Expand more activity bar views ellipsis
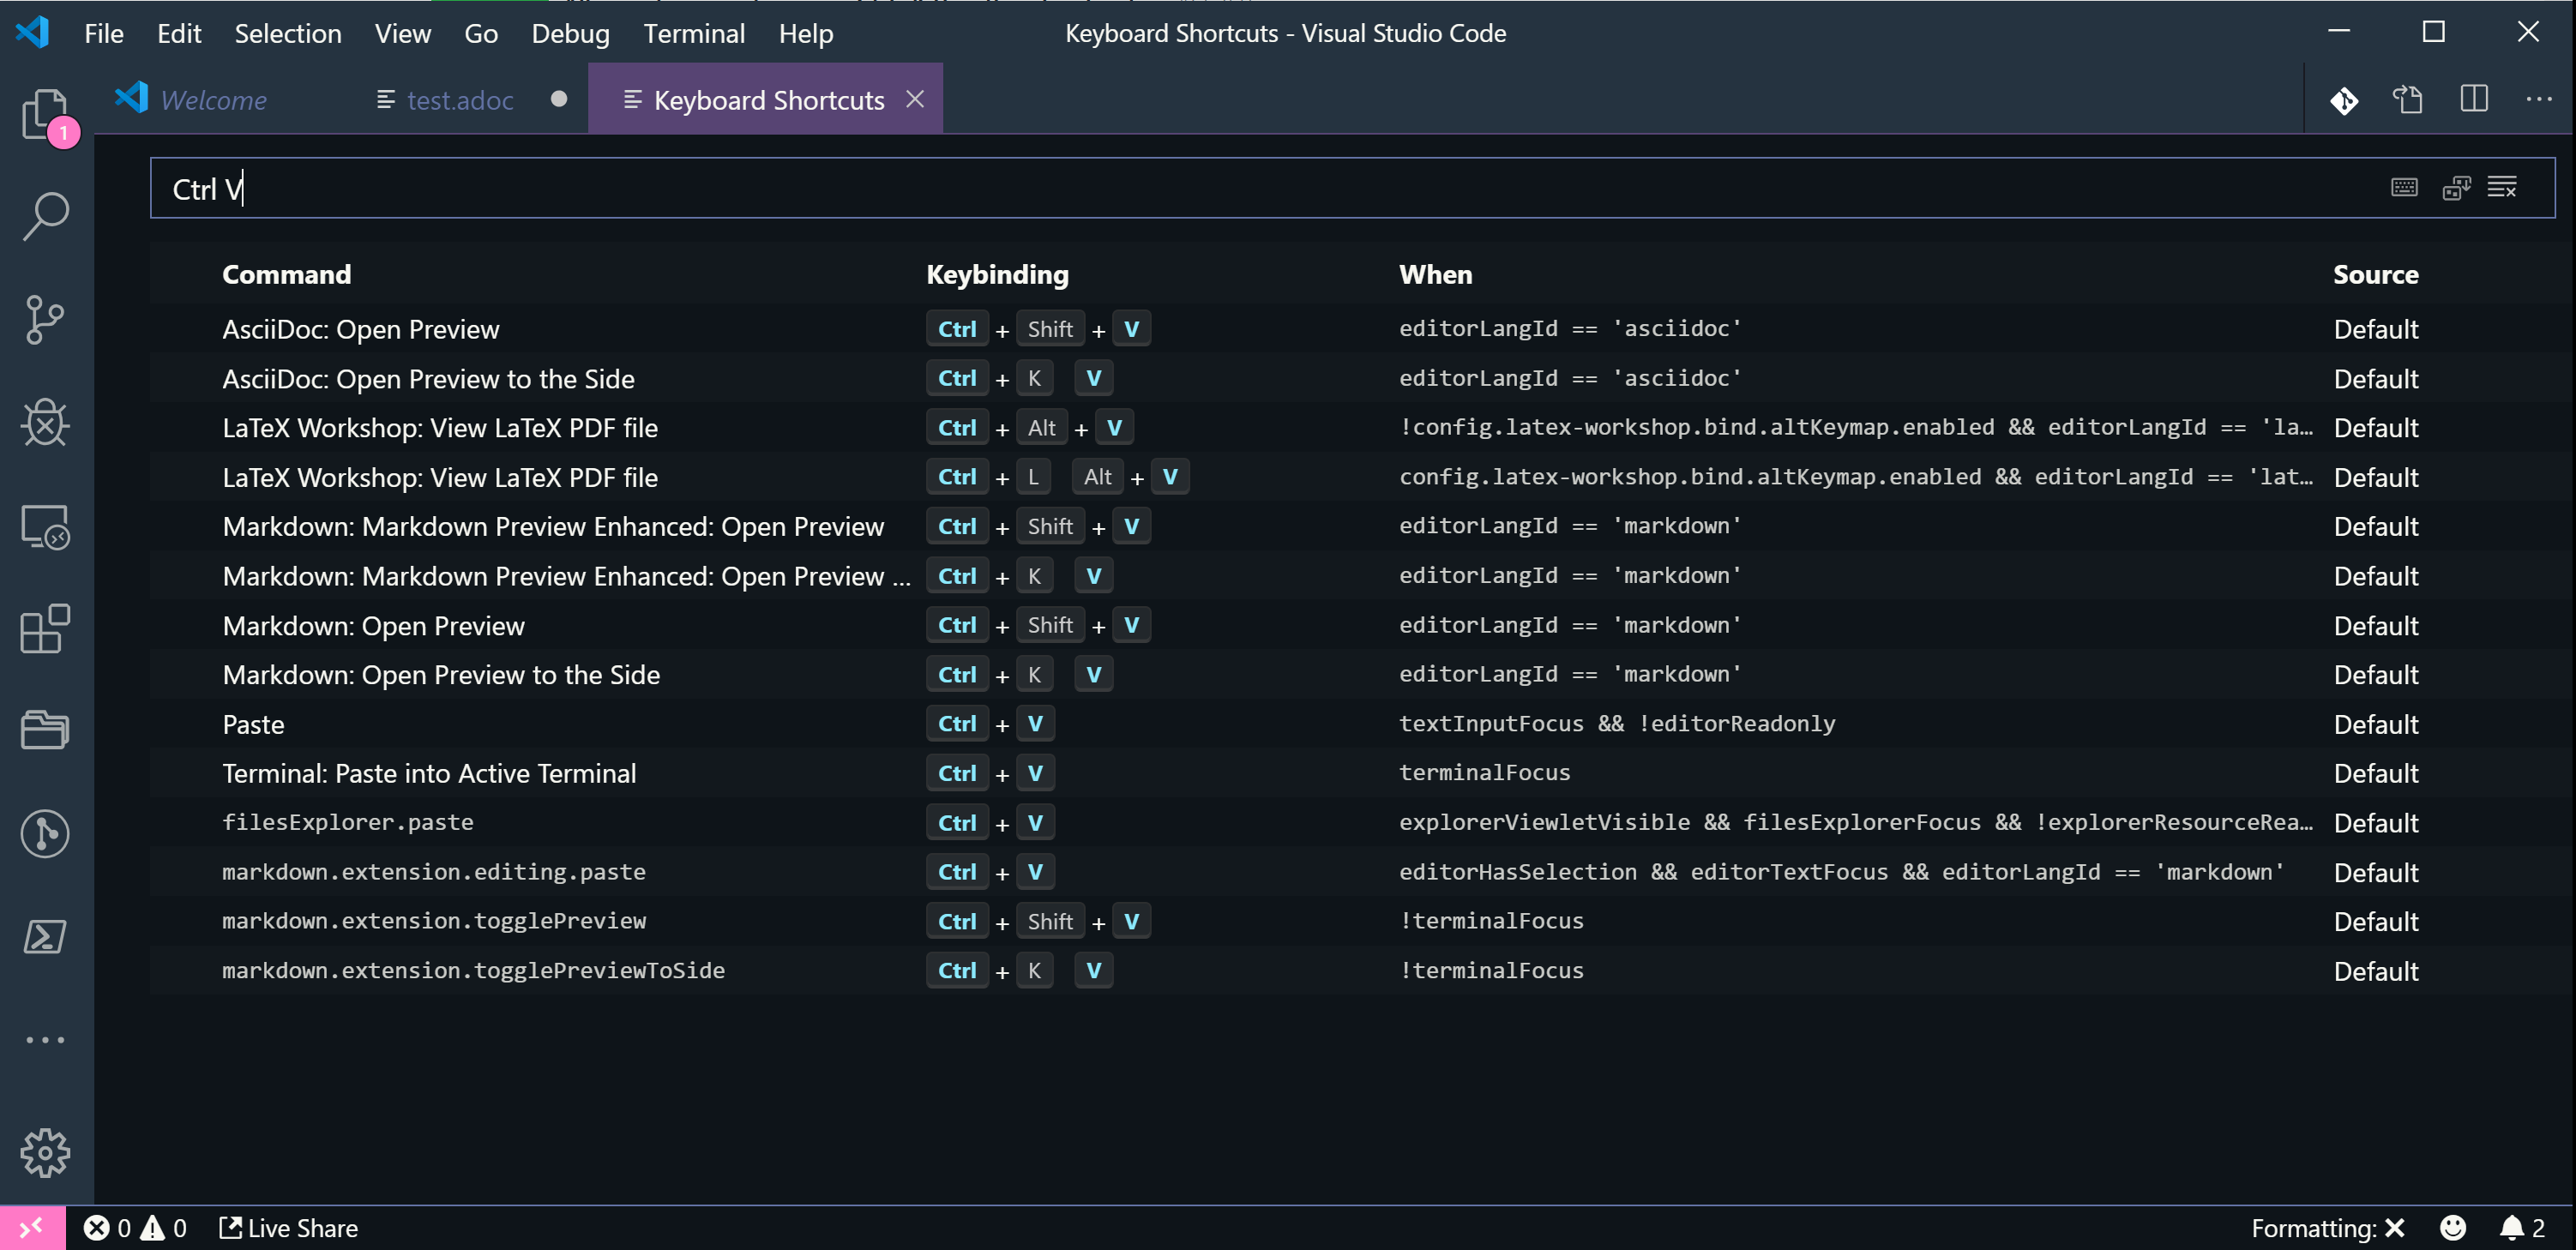 [45, 1040]
